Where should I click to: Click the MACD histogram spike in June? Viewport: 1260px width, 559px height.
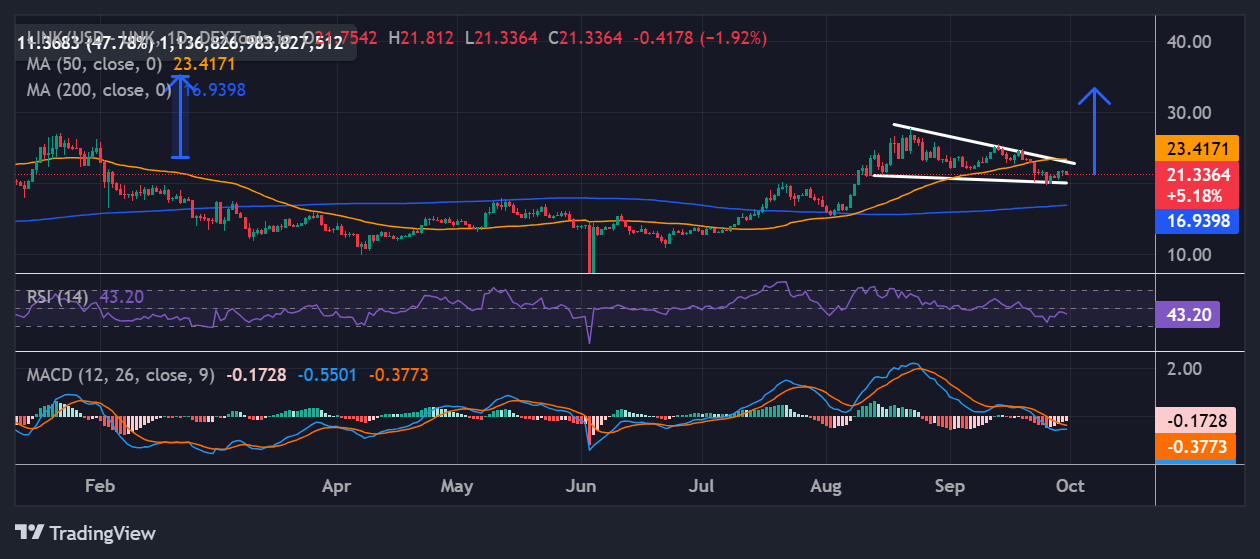[x=590, y=432]
